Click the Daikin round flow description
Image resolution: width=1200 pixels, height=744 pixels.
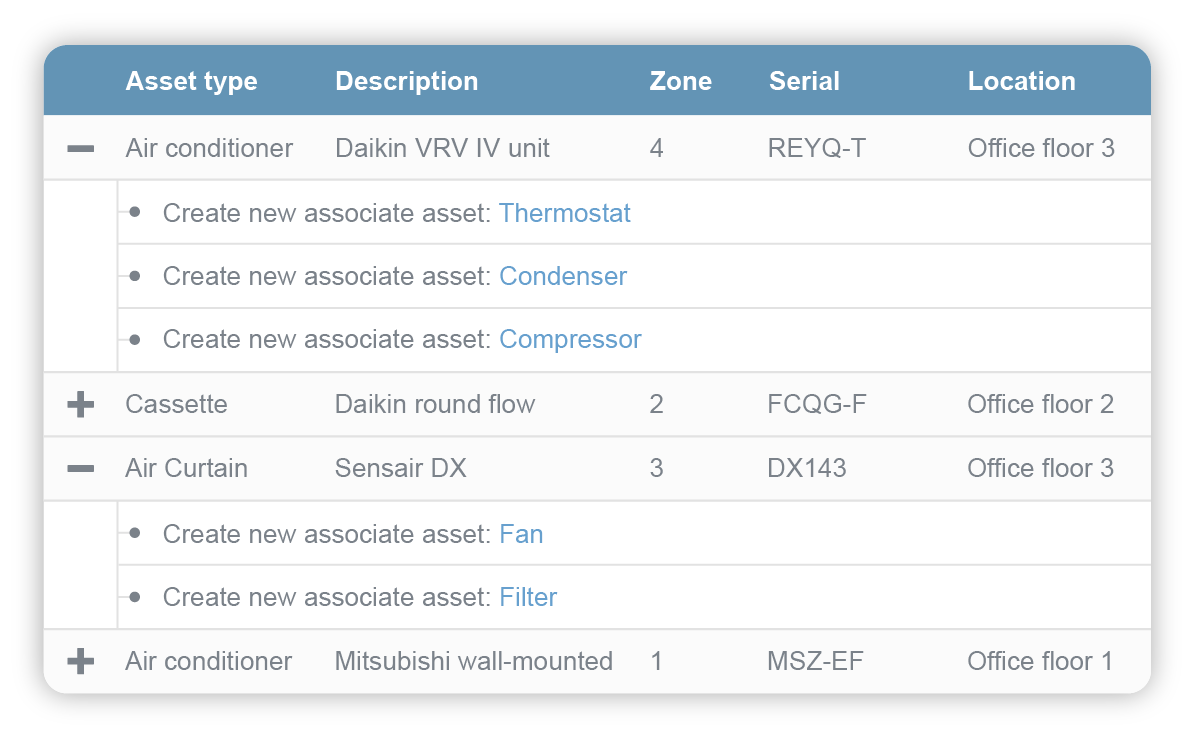click(x=435, y=405)
